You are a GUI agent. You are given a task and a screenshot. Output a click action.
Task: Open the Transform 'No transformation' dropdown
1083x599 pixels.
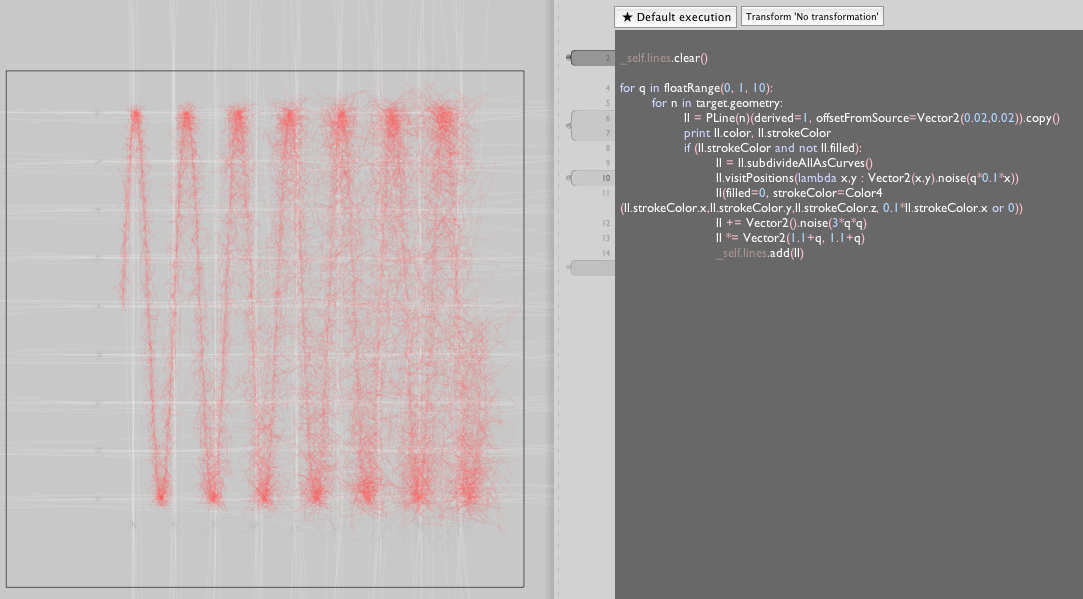(x=812, y=17)
